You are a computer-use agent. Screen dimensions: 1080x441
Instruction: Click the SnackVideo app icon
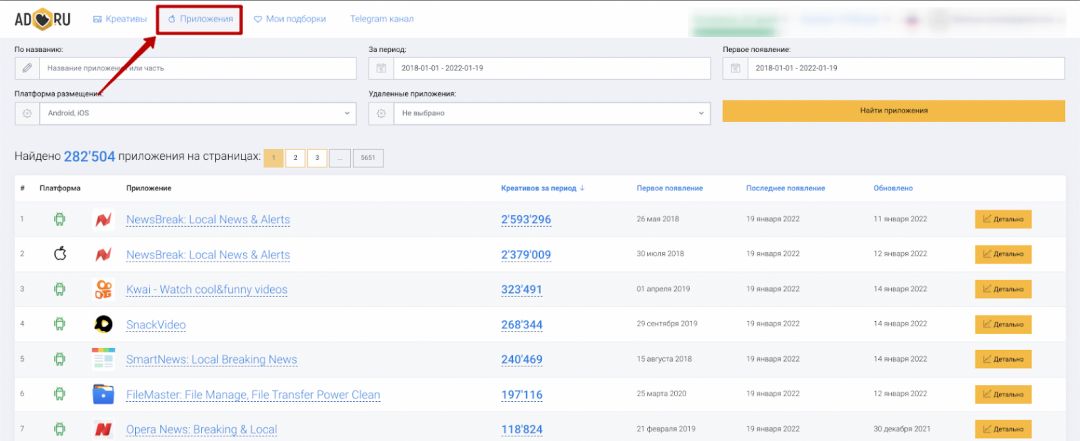pyautogui.click(x=103, y=324)
